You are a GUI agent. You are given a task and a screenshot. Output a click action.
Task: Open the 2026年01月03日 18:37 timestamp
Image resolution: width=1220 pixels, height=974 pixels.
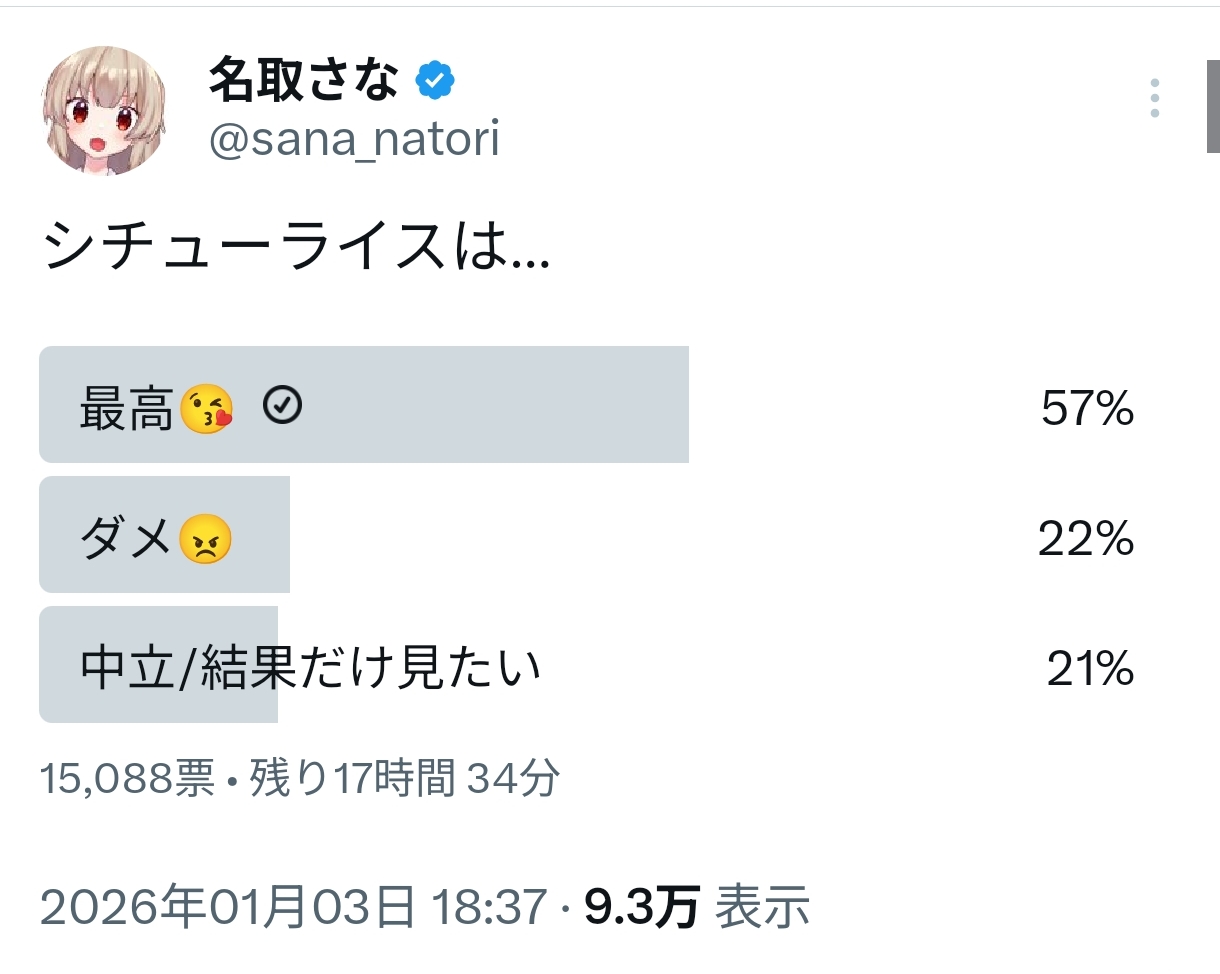pos(294,907)
